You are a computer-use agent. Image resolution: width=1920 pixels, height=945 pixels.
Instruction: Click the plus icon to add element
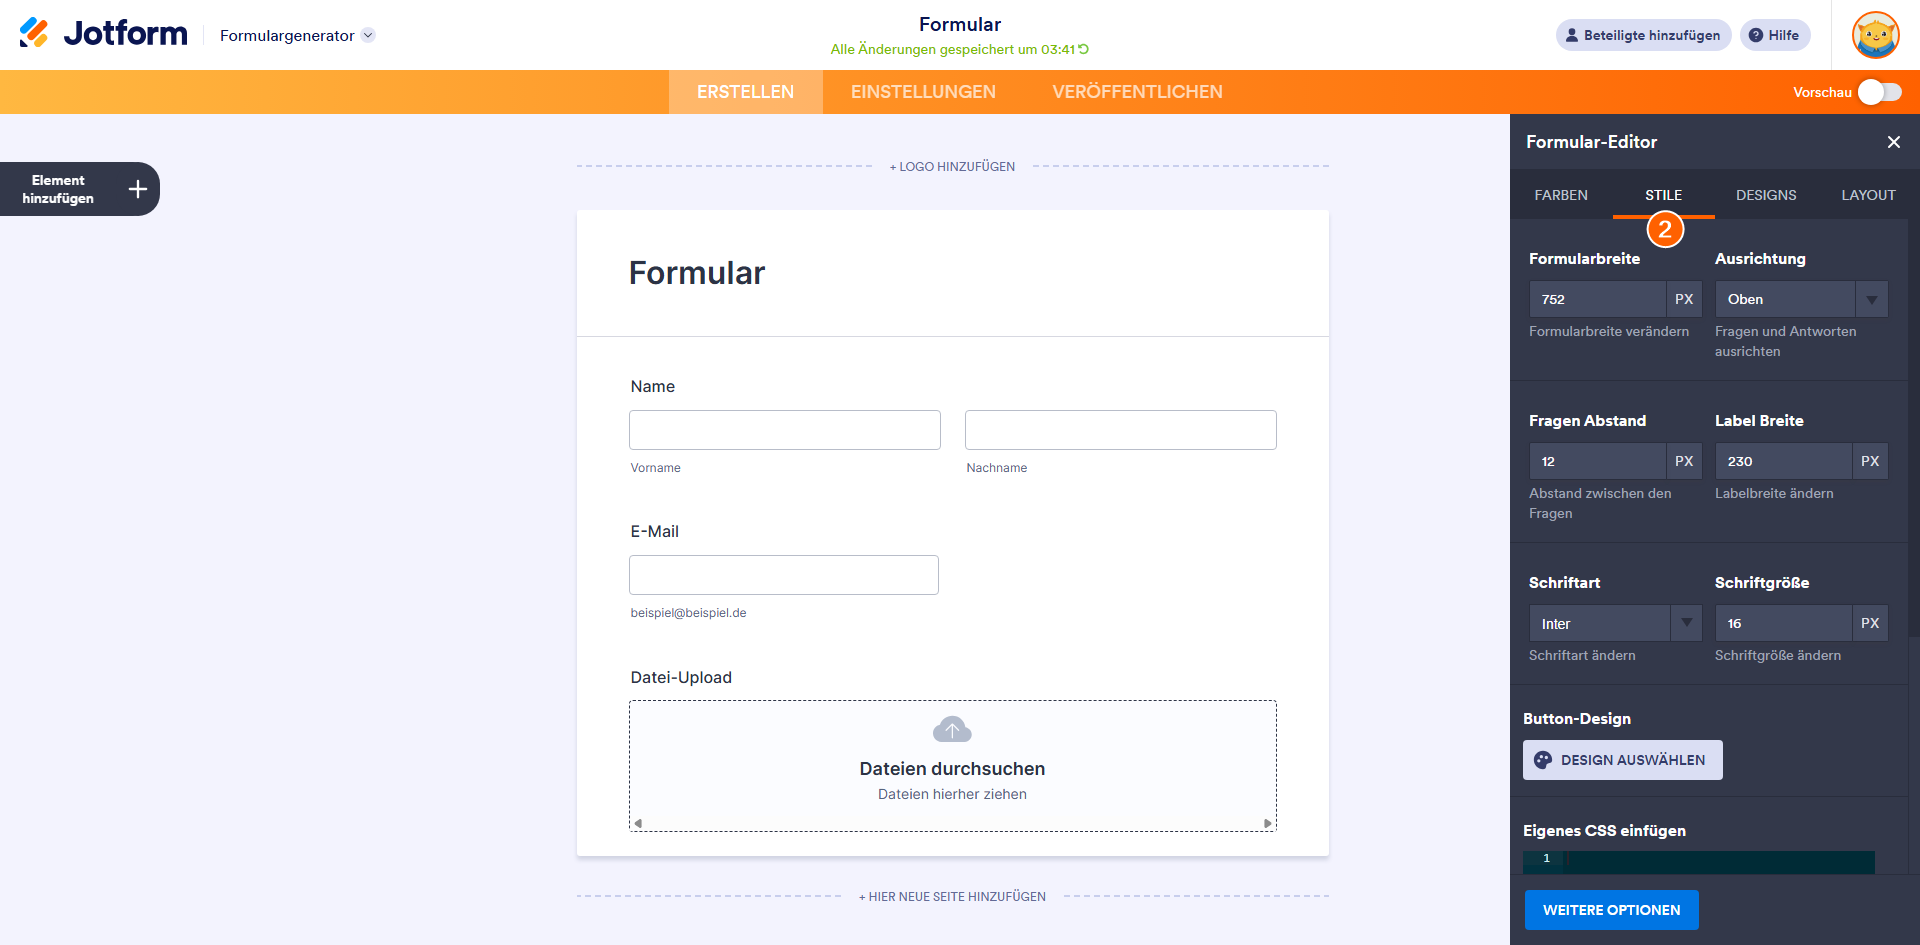(138, 189)
